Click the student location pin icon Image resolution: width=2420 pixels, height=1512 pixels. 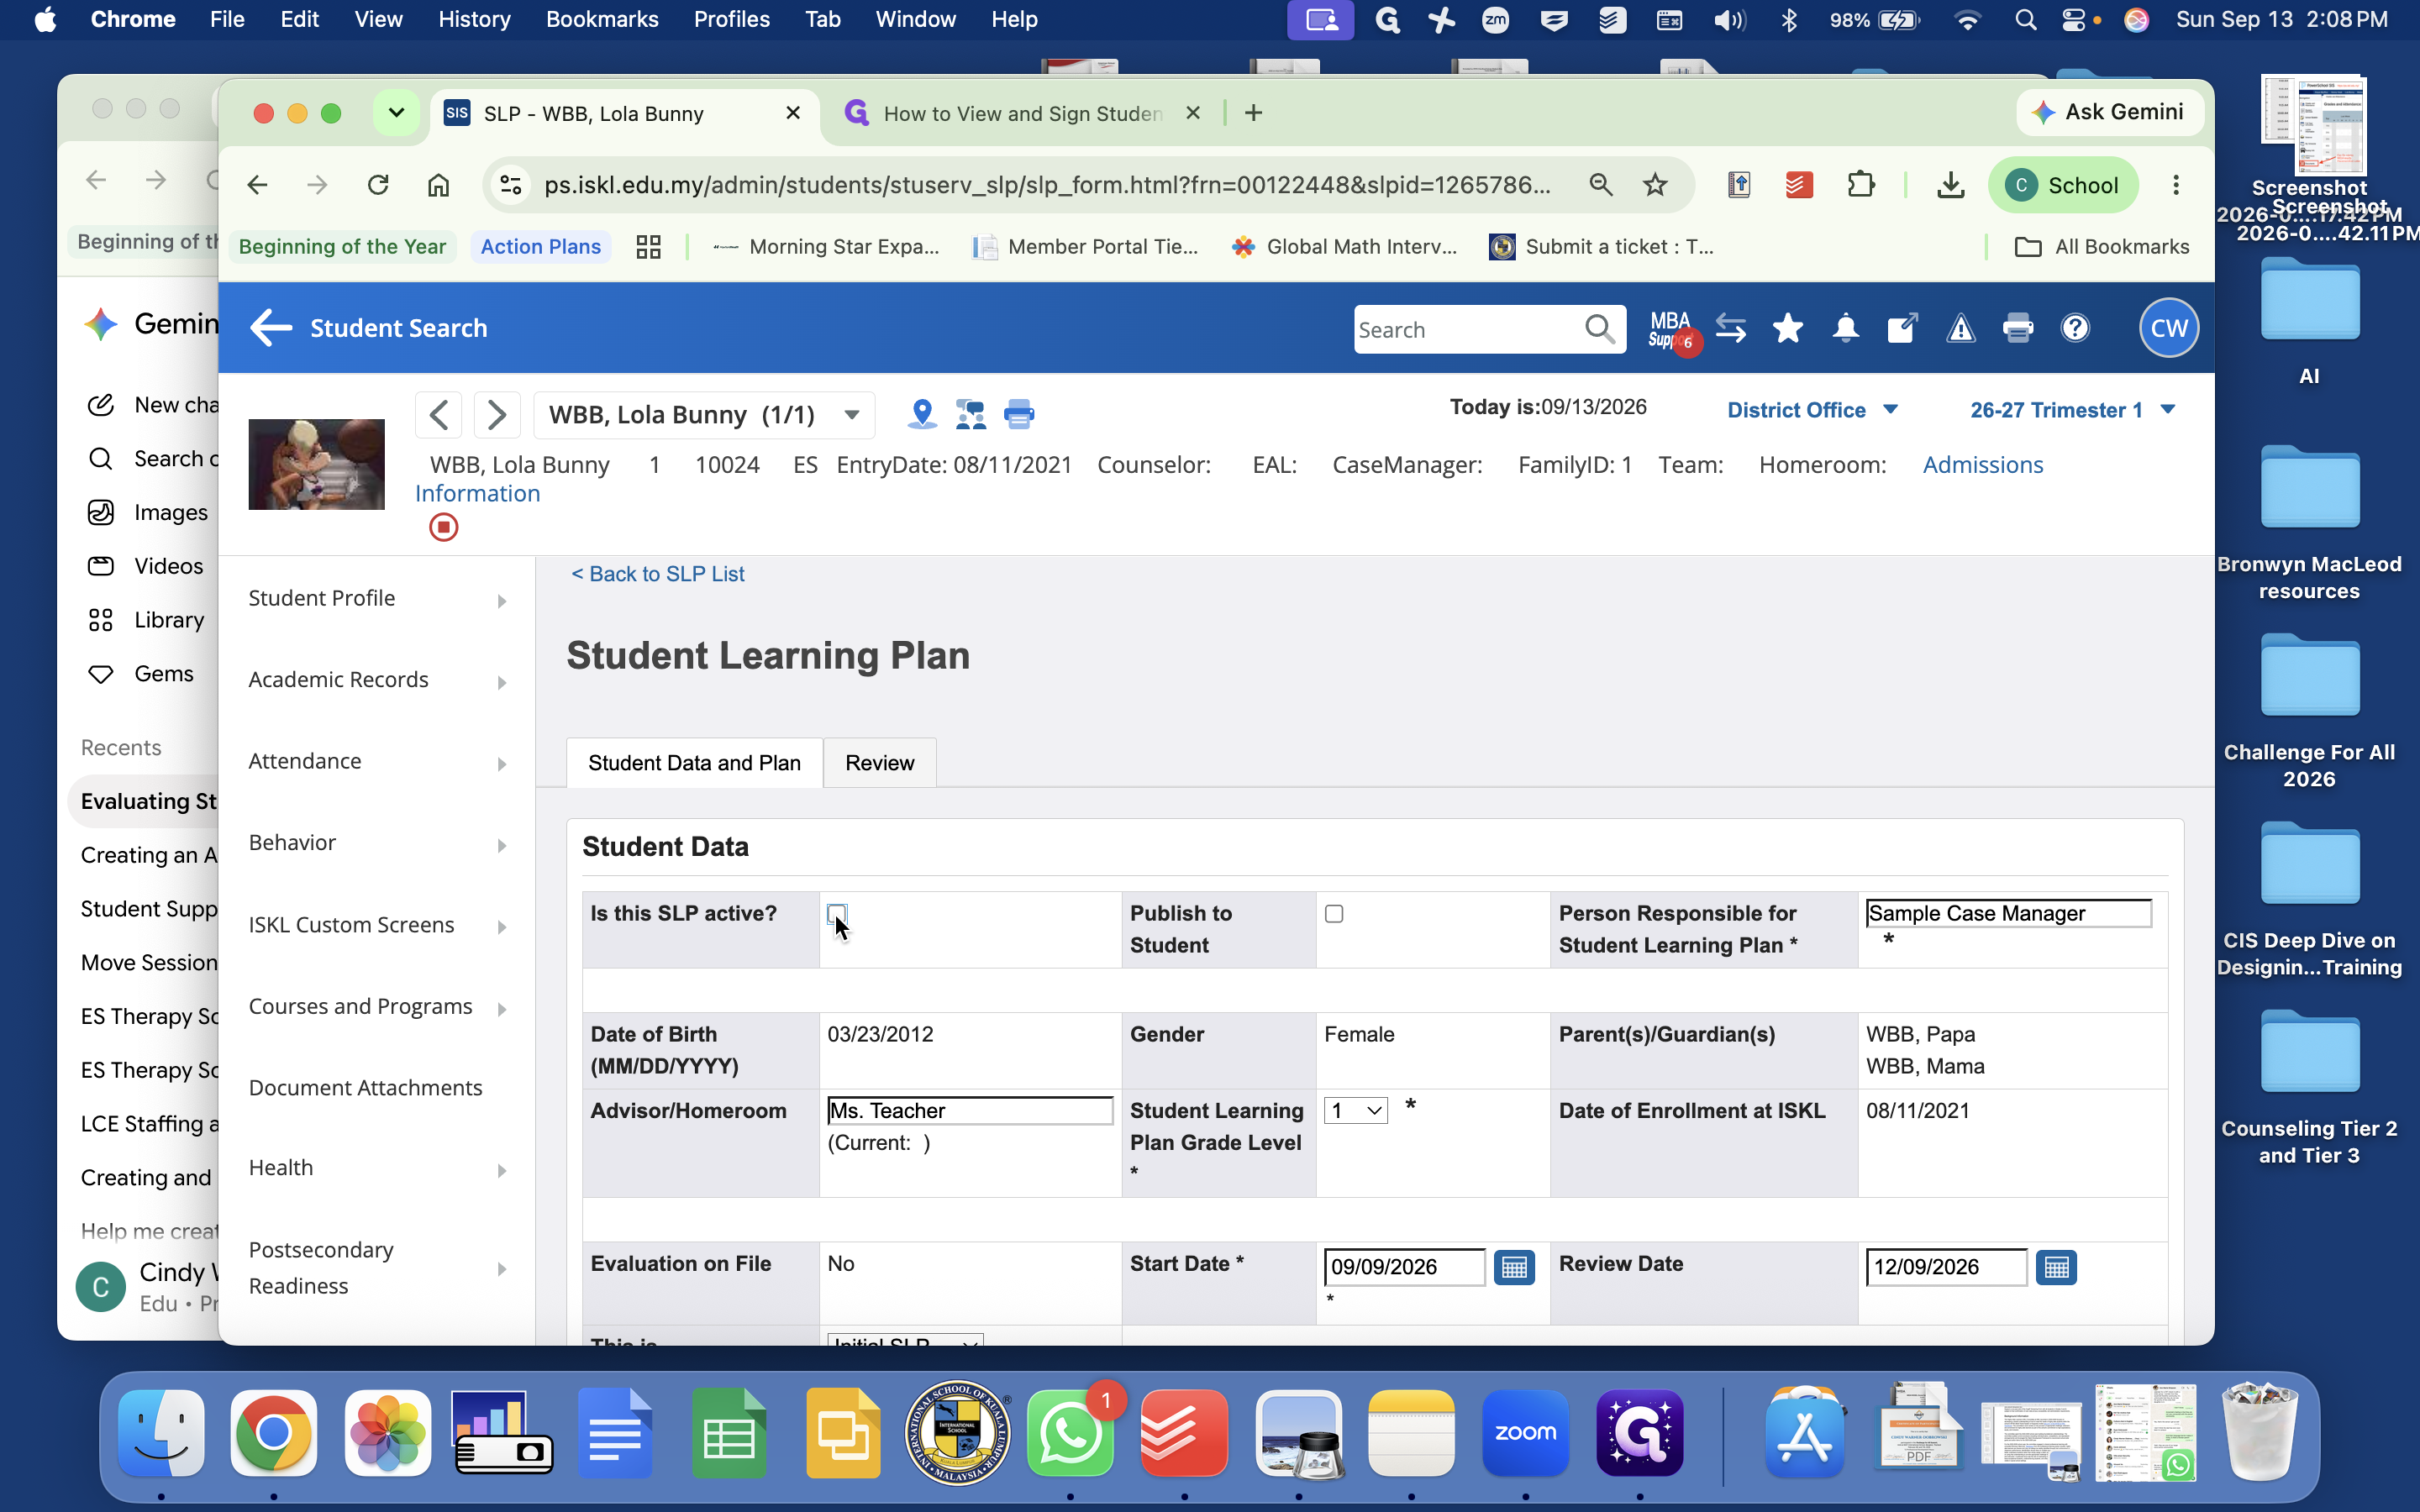[x=922, y=414]
